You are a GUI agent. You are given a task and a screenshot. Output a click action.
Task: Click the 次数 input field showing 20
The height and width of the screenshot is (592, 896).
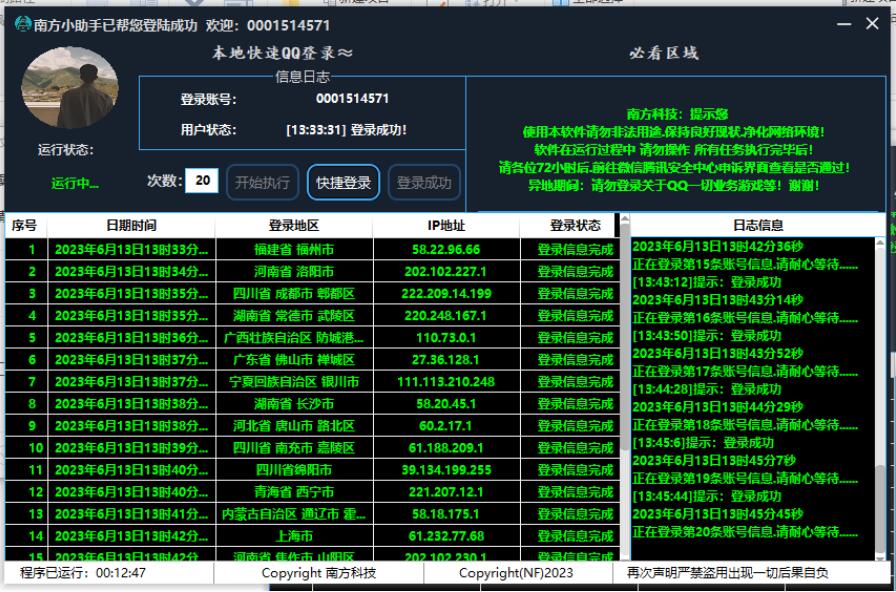tap(202, 181)
